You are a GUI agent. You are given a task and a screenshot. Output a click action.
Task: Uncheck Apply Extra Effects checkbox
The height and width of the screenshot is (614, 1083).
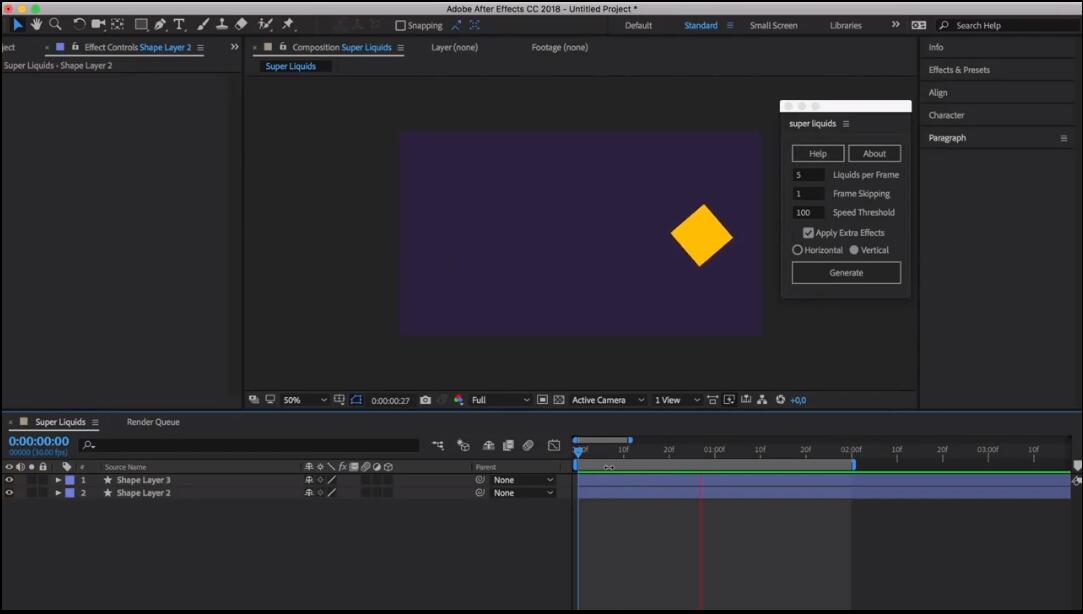808,233
